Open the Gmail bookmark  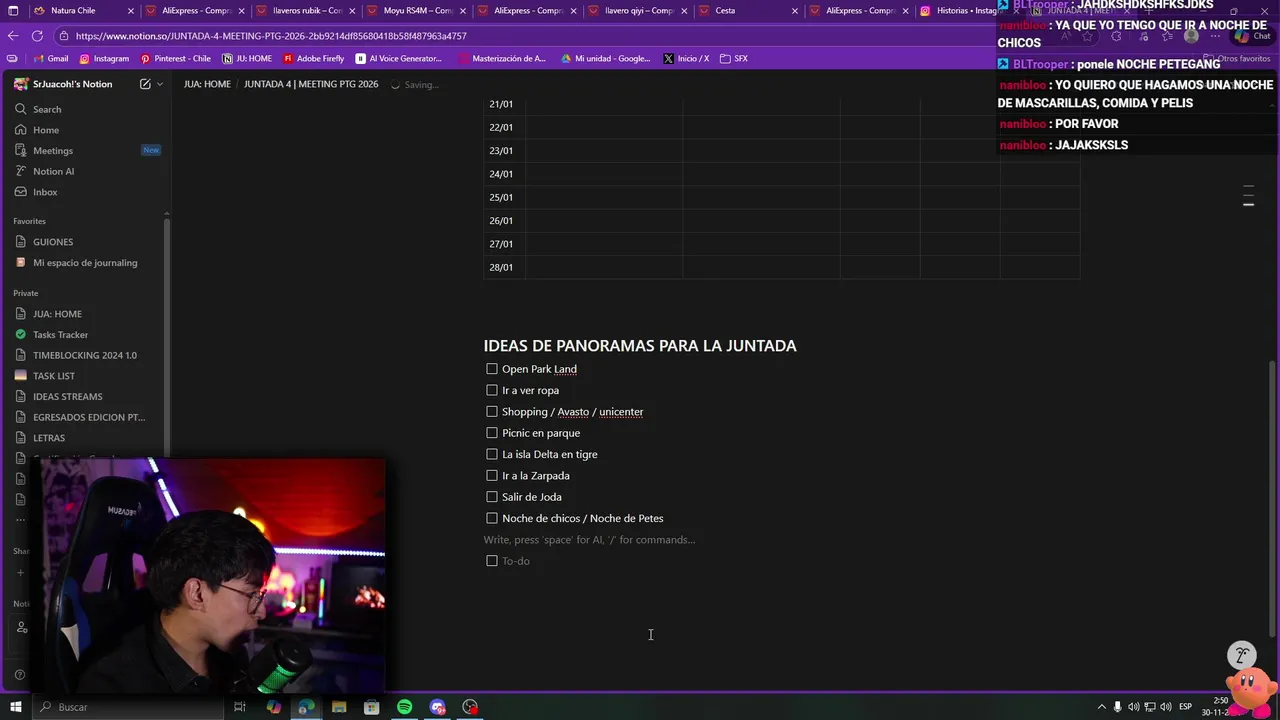(x=50, y=58)
